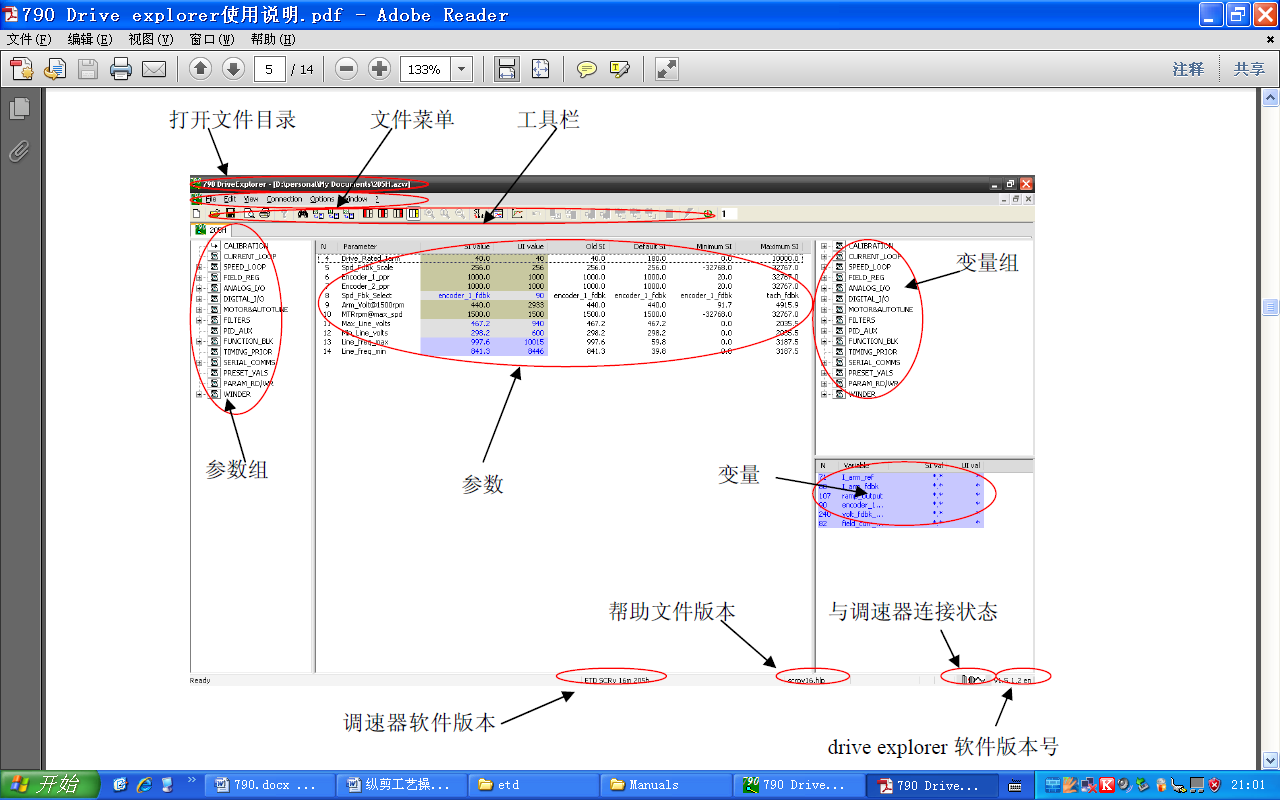
Task: Click the 工具栏 label text
Action: (x=548, y=119)
